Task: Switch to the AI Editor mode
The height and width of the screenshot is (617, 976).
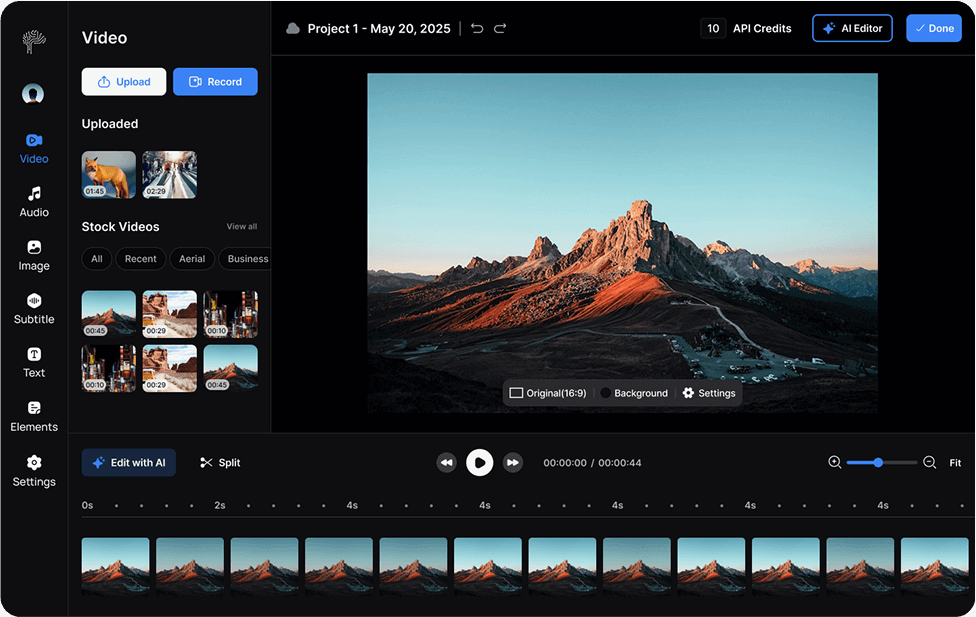Action: [x=852, y=28]
